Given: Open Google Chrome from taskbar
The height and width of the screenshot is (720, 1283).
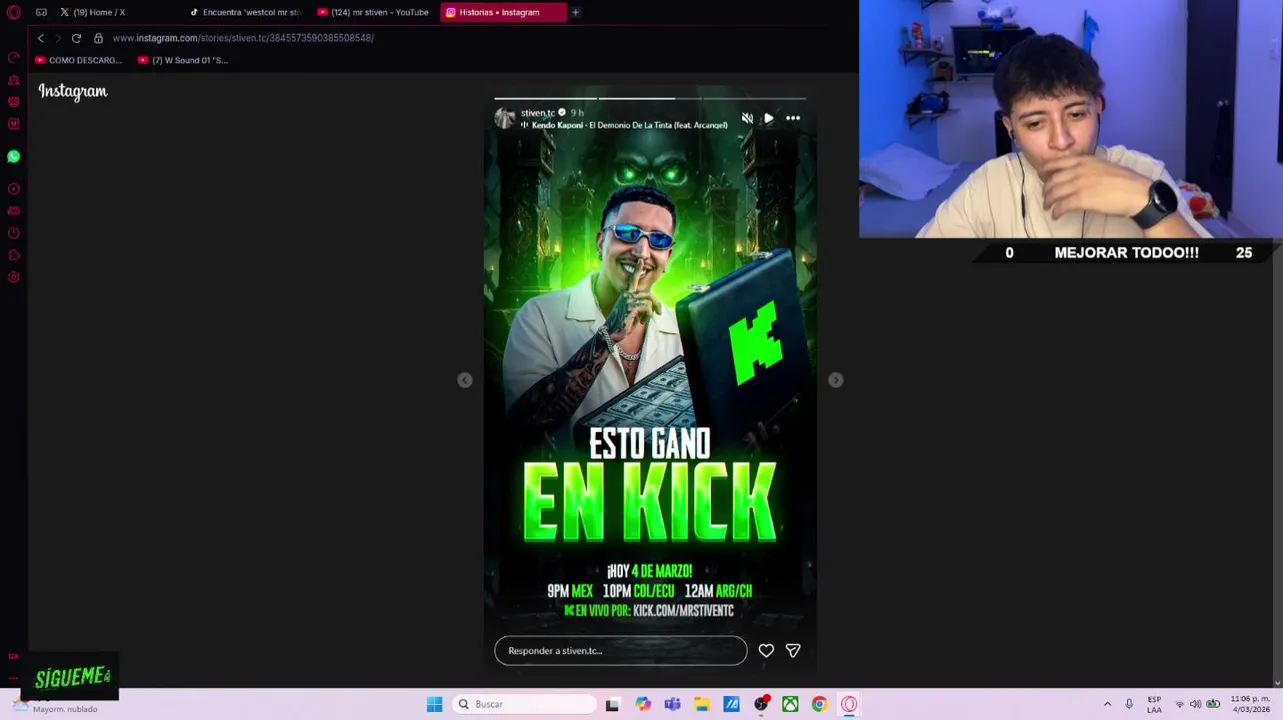Looking at the screenshot, I should click(819, 704).
